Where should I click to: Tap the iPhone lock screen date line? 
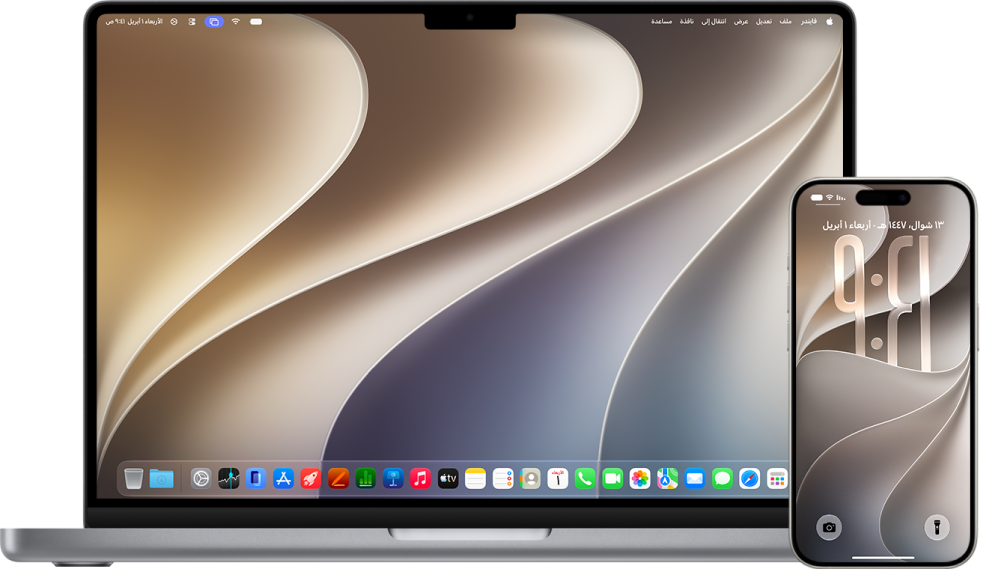coord(883,225)
